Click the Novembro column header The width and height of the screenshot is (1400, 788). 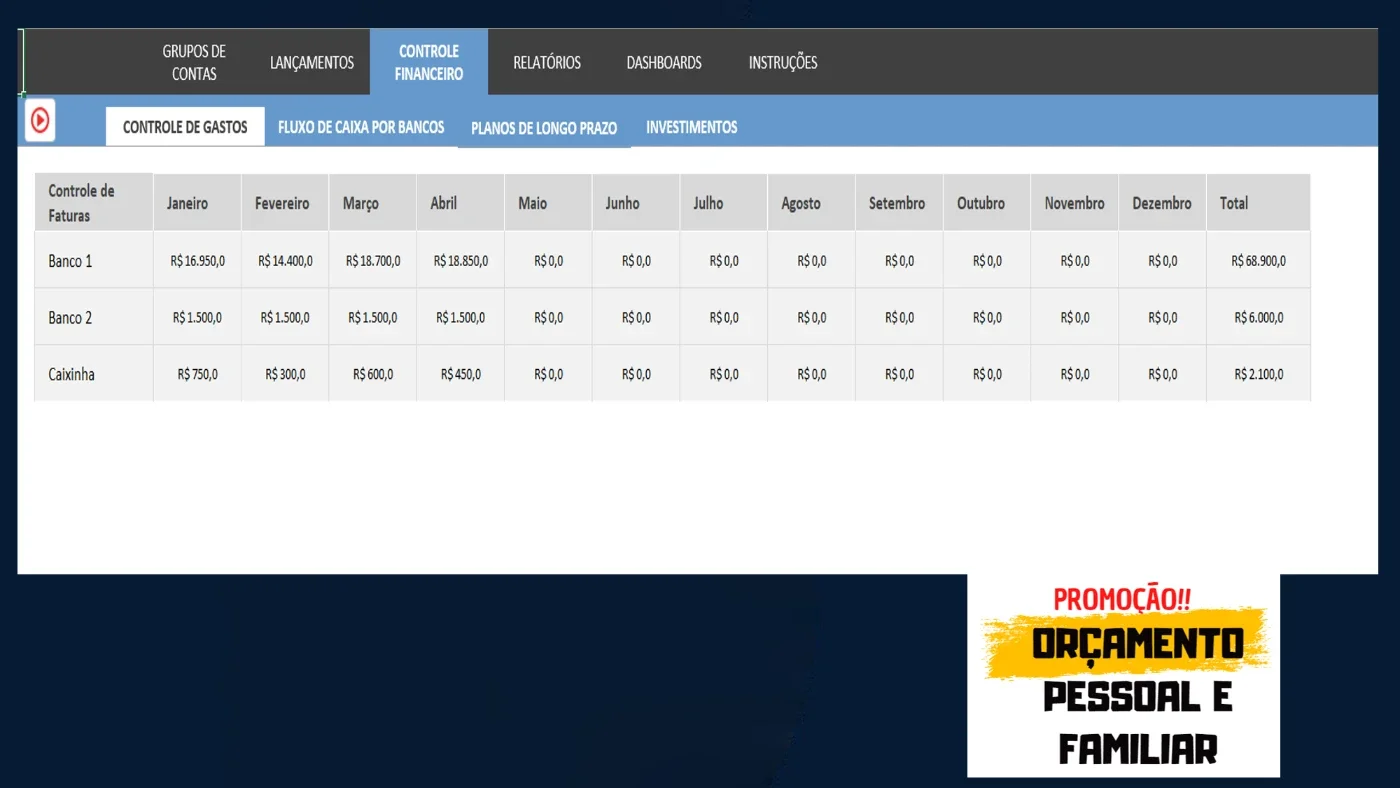pos(1075,203)
